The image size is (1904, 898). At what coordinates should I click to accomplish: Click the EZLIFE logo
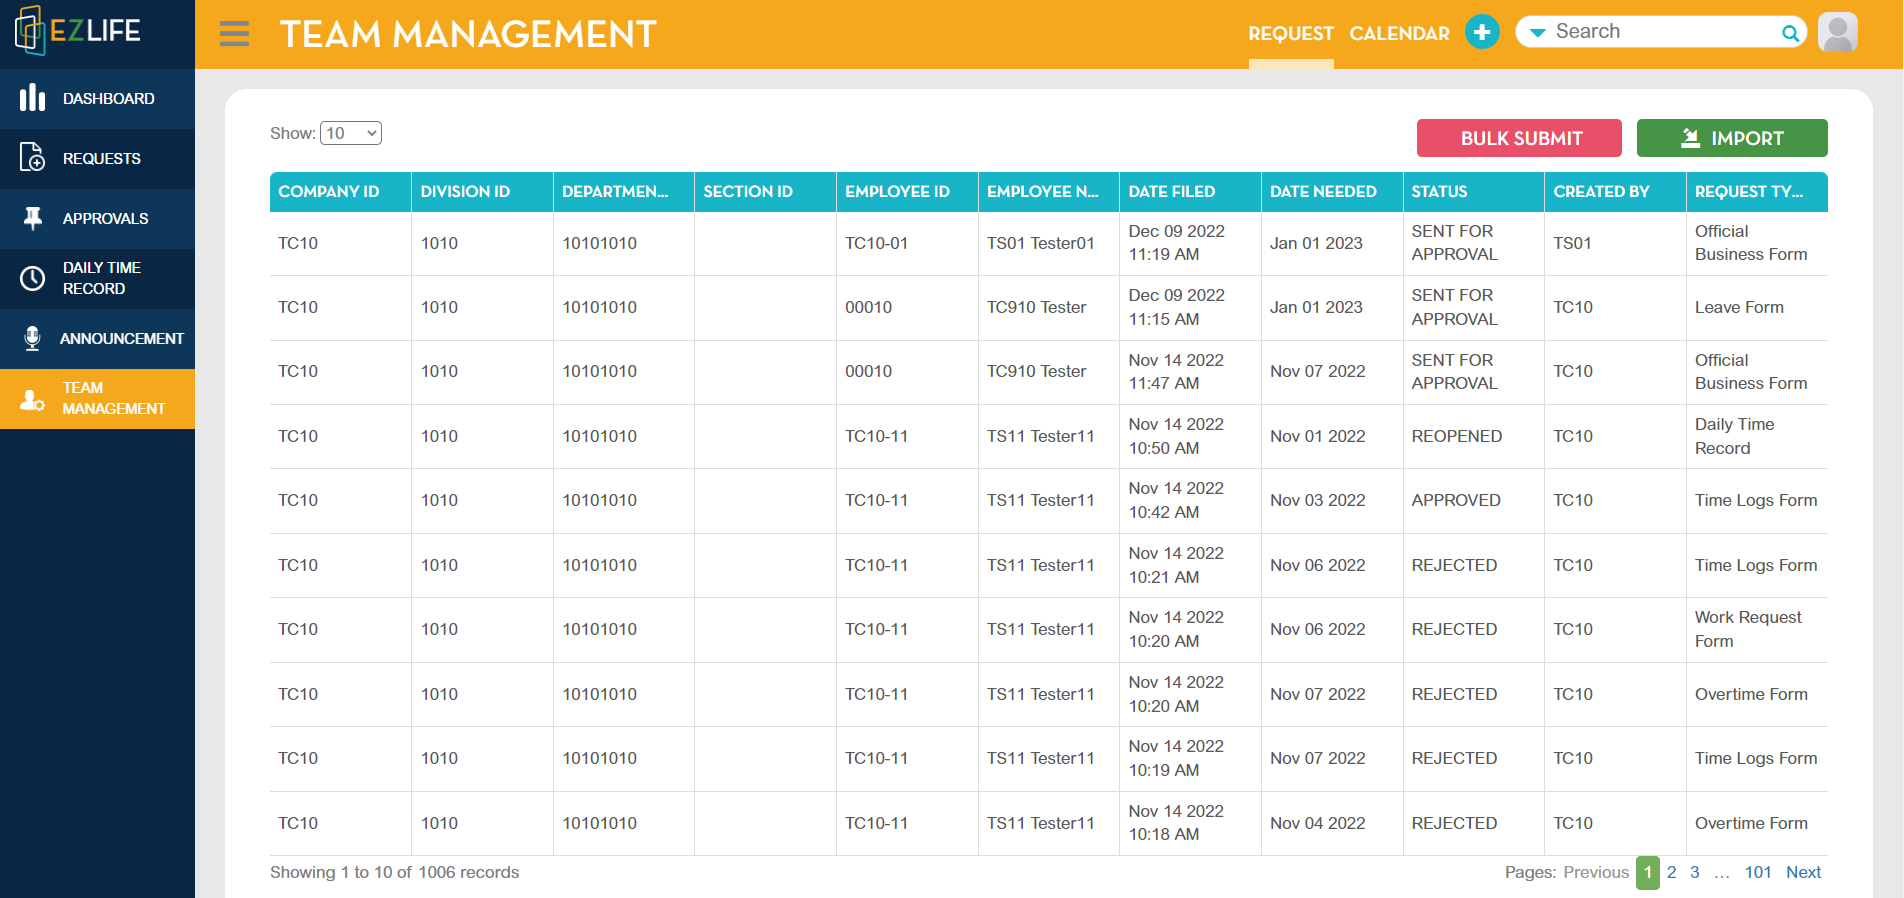pyautogui.click(x=78, y=31)
